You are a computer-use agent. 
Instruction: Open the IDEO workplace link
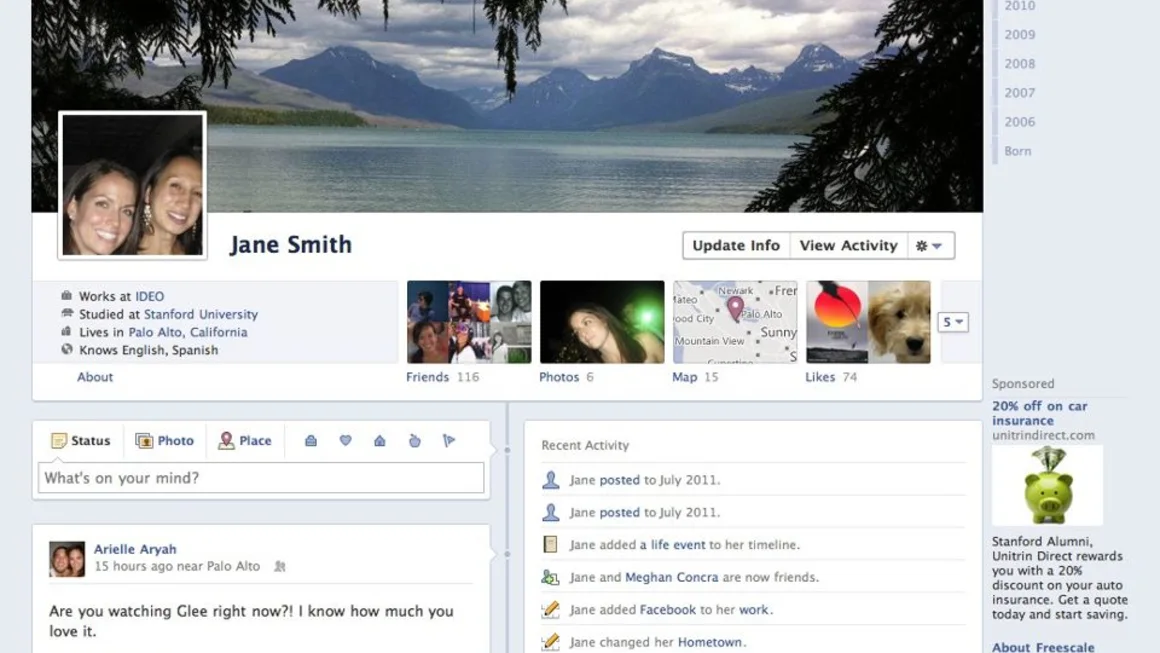point(149,296)
